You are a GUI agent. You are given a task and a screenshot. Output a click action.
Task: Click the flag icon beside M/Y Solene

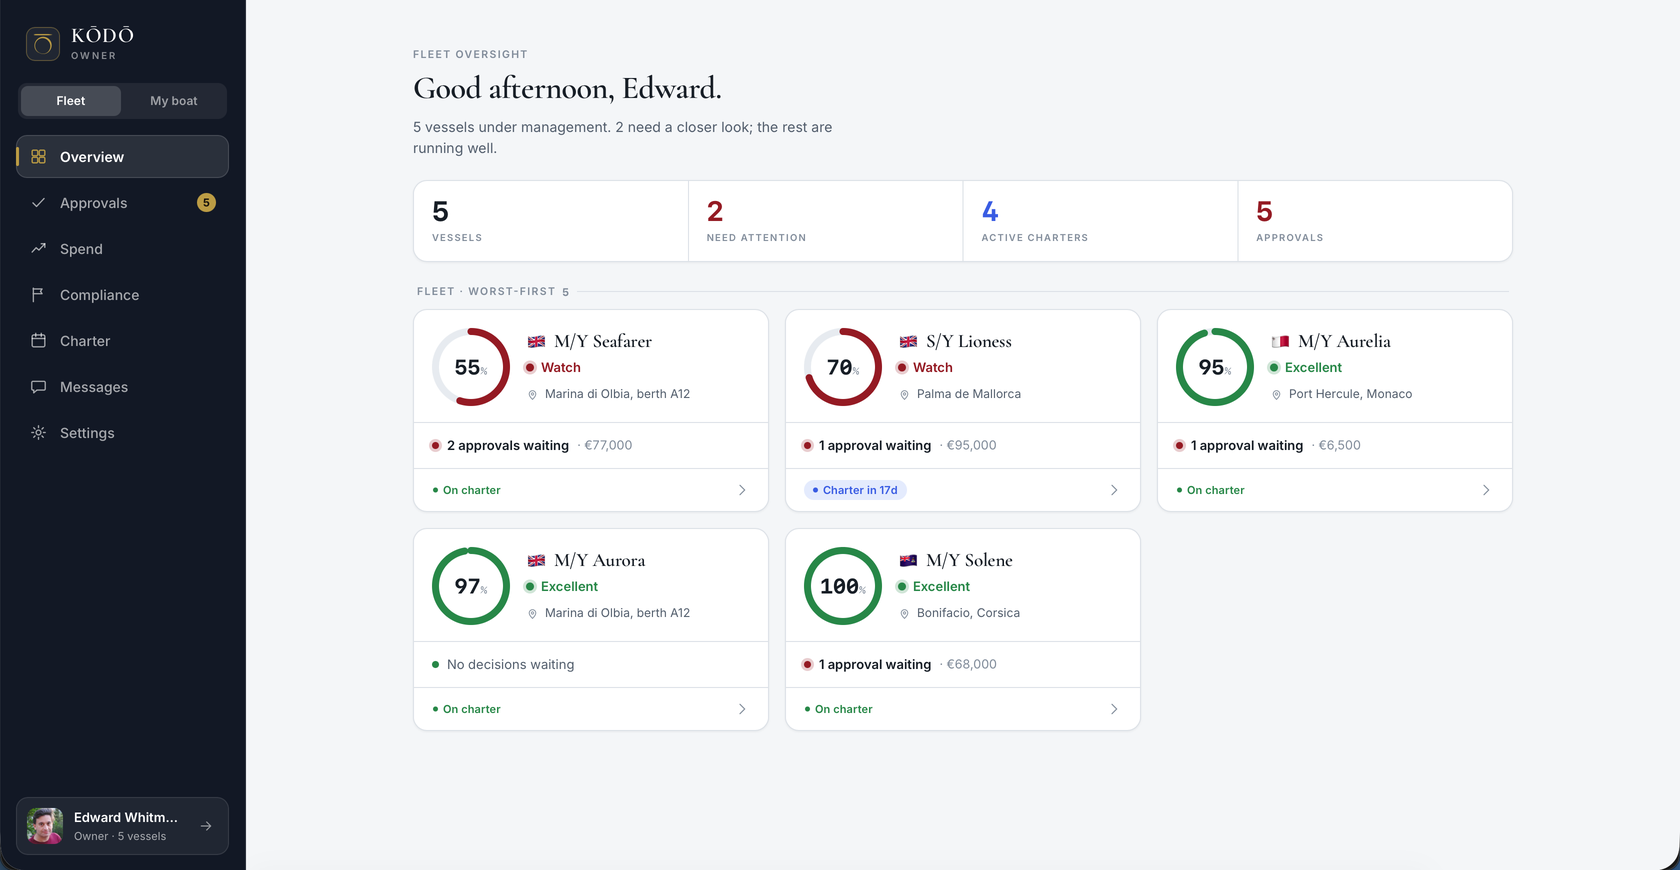tap(908, 561)
